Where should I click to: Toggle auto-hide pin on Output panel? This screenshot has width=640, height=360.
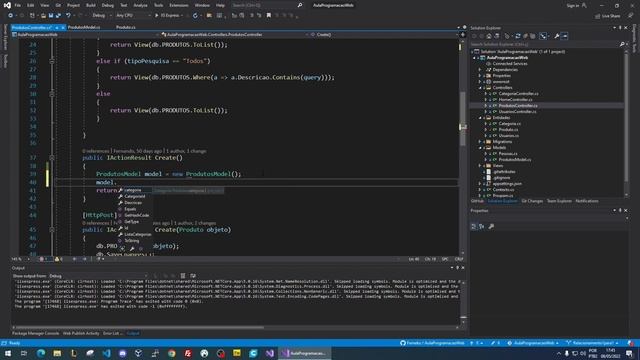pyautogui.click(x=457, y=268)
